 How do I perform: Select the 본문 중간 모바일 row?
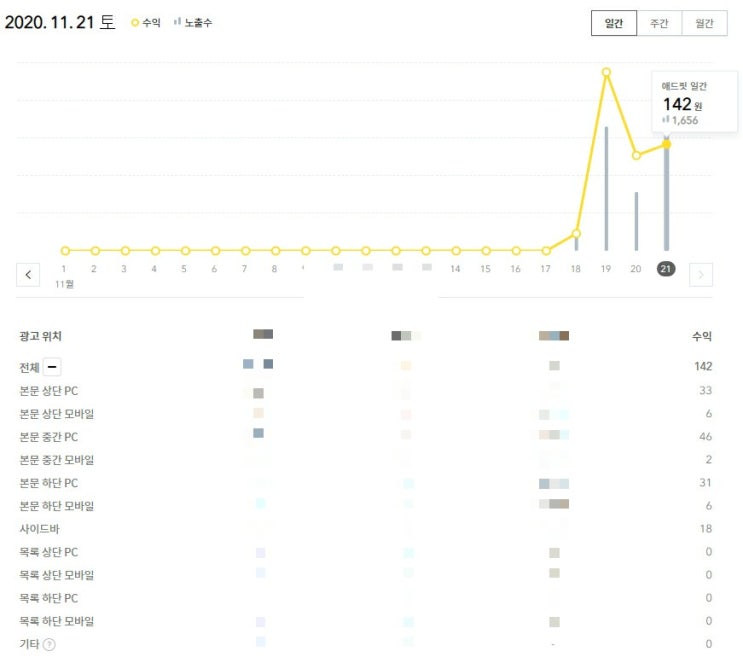[x=365, y=460]
